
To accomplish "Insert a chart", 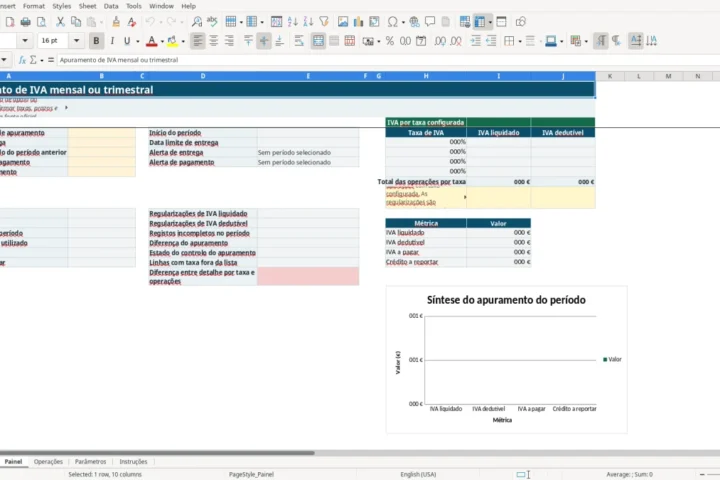I will click(359, 22).
